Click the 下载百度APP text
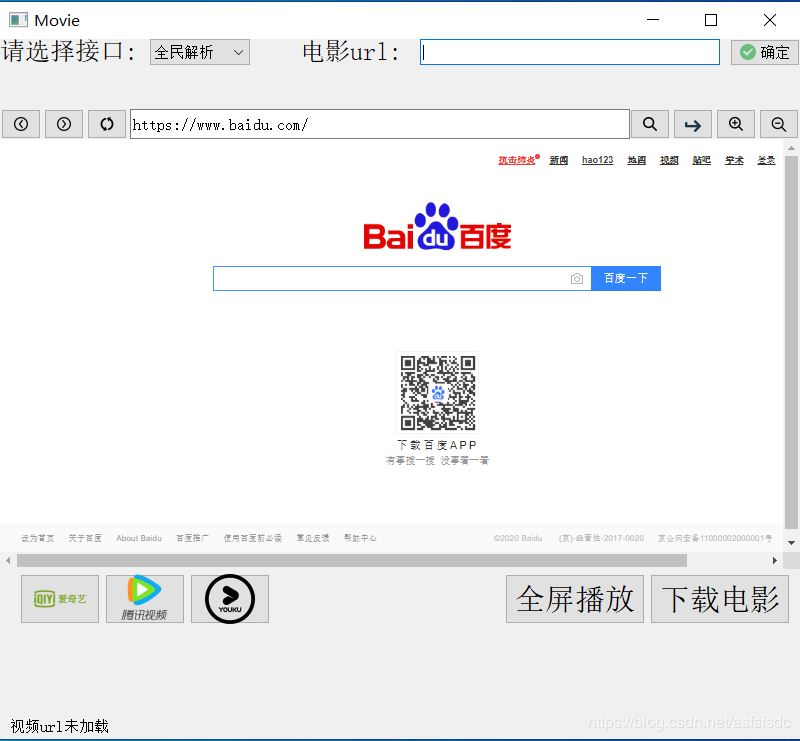 (437, 445)
